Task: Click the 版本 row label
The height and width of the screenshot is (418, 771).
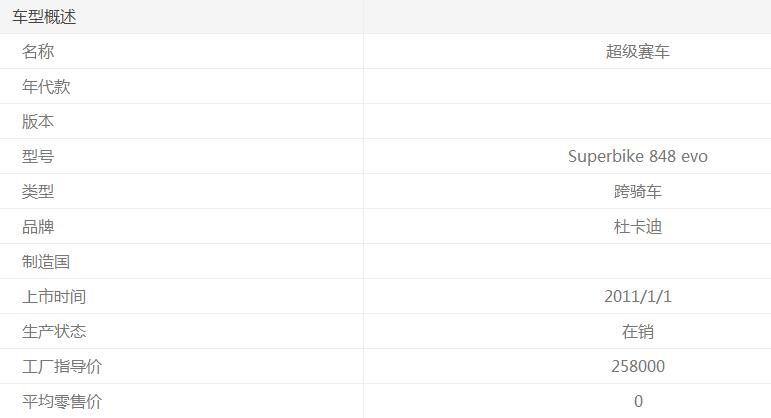Action: (x=38, y=122)
